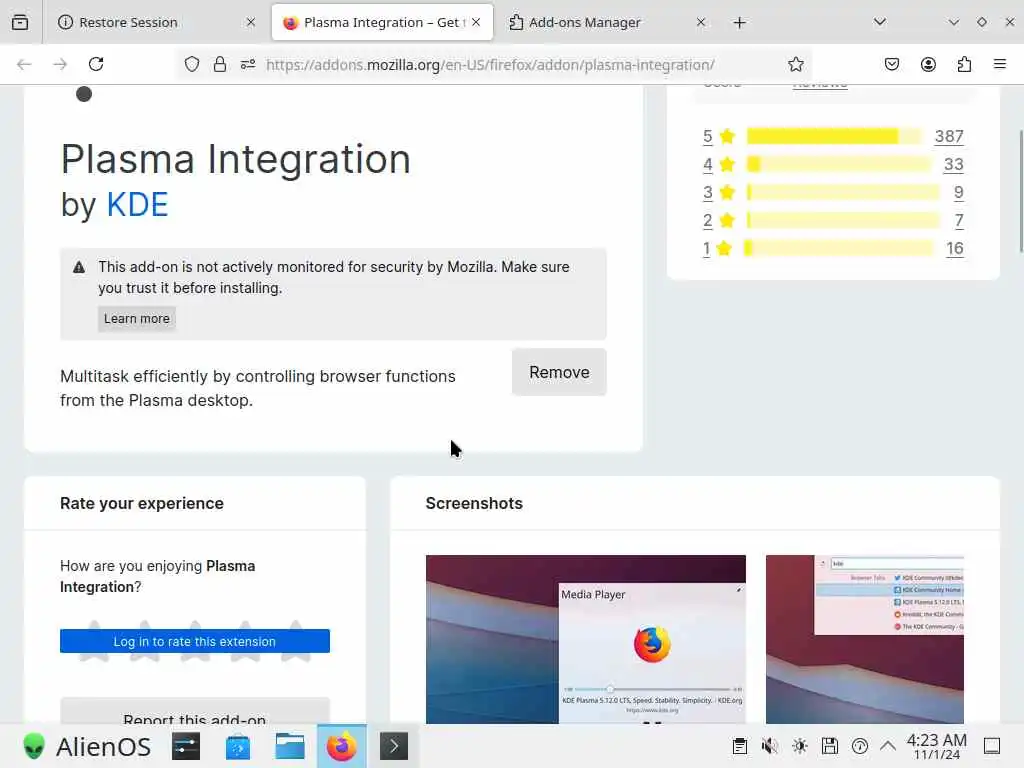The image size is (1024, 768).
Task: Launch Discover software center icon
Action: 238,746
